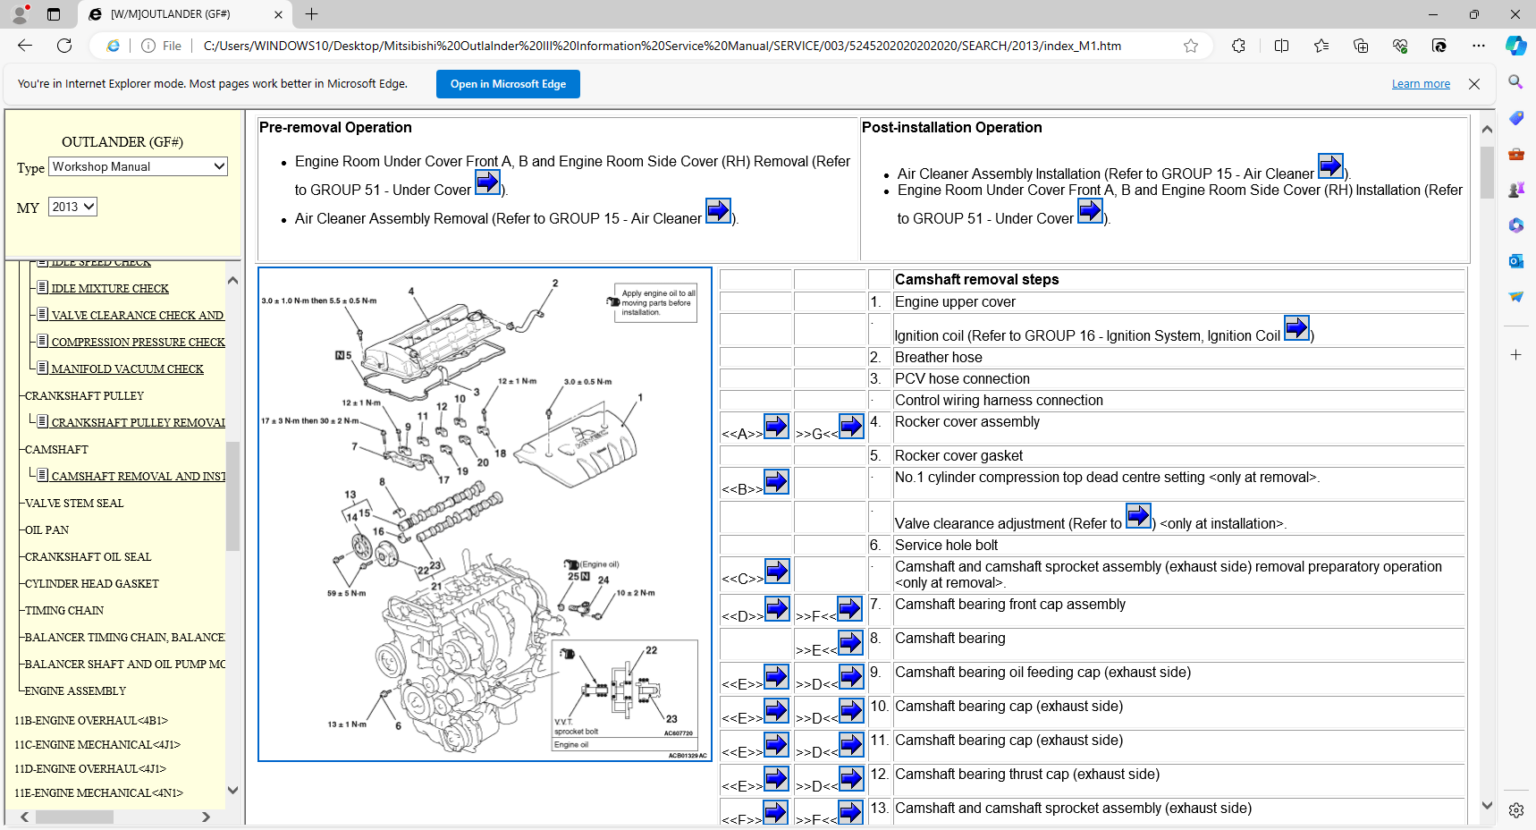Follow the Valve clearance adjustment arrow link
The image size is (1536, 830).
(x=1138, y=516)
